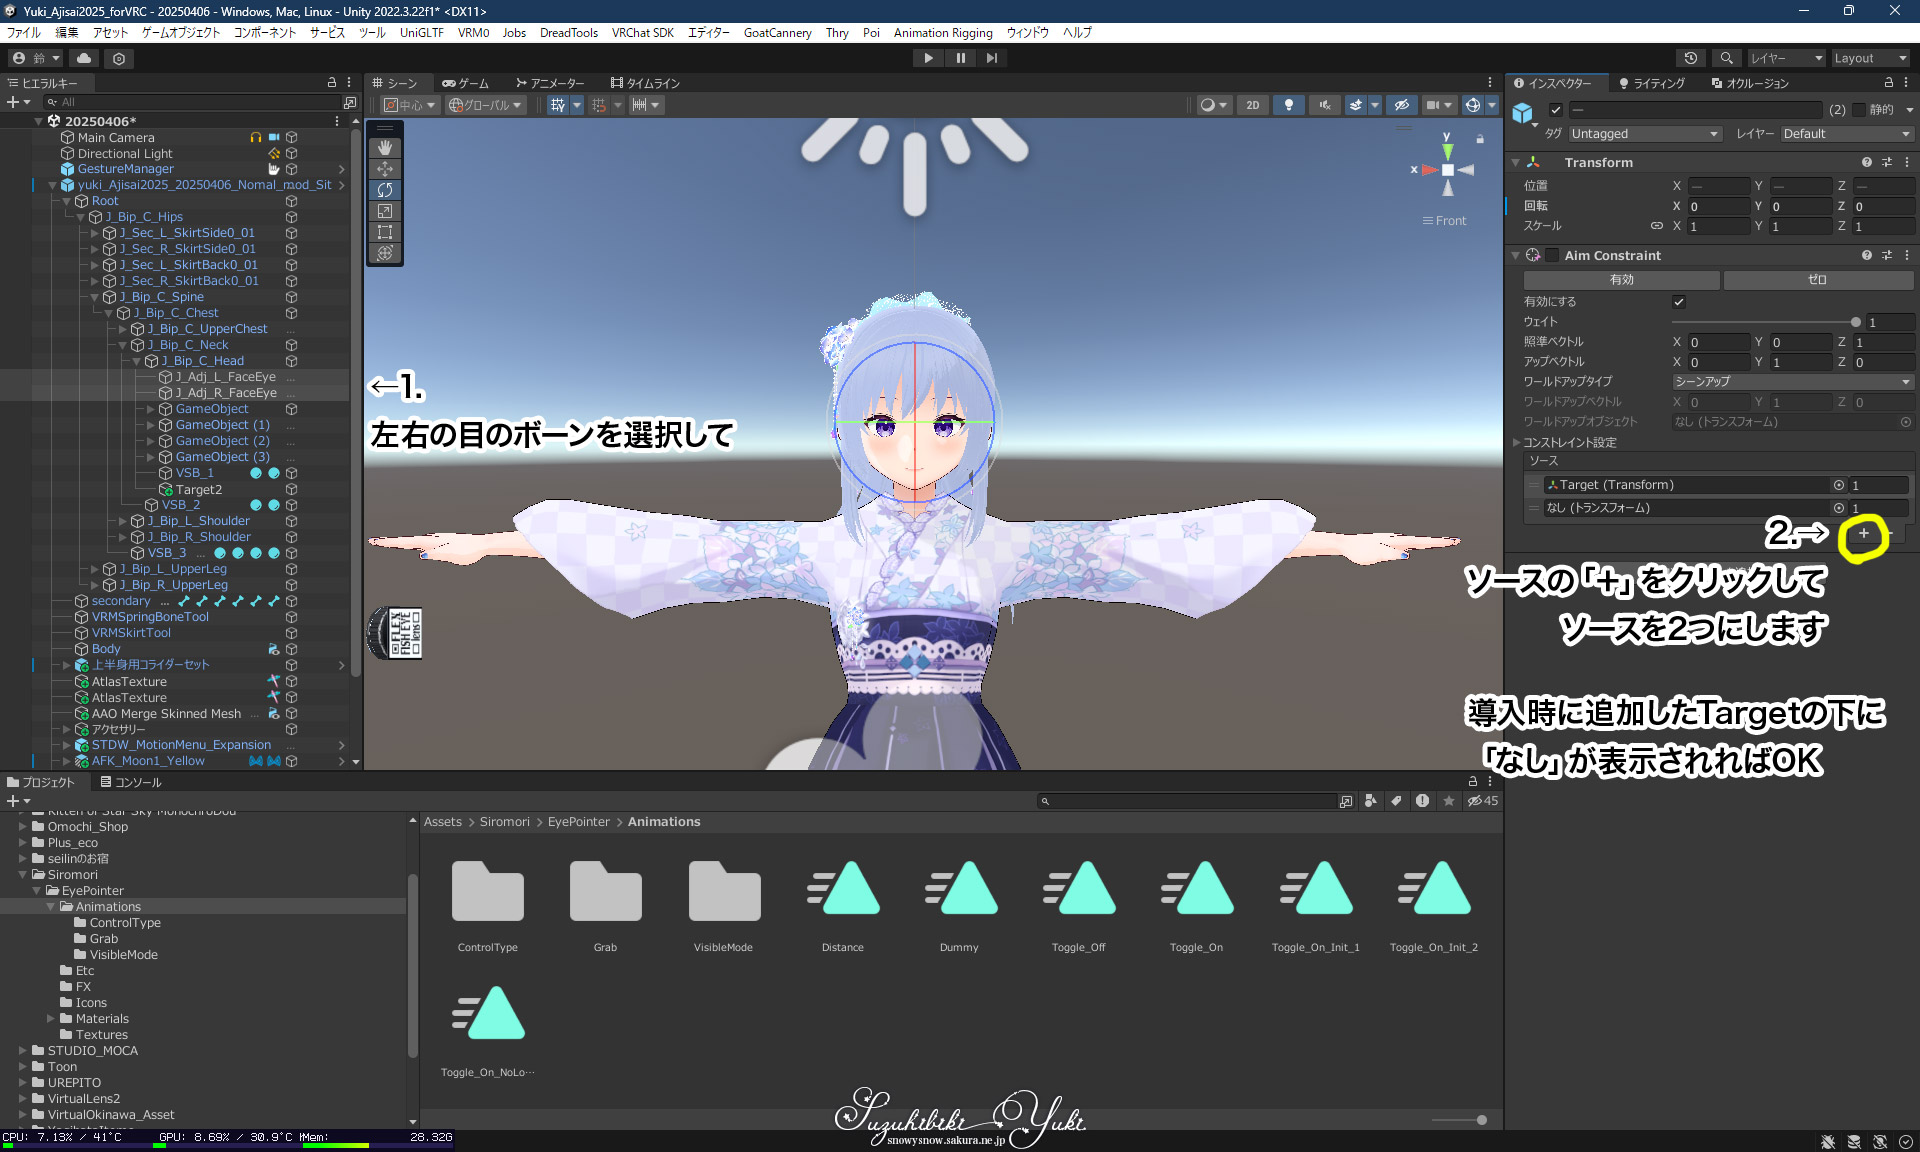Open the undo history icon
The height and width of the screenshot is (1152, 1920).
coord(1691,58)
